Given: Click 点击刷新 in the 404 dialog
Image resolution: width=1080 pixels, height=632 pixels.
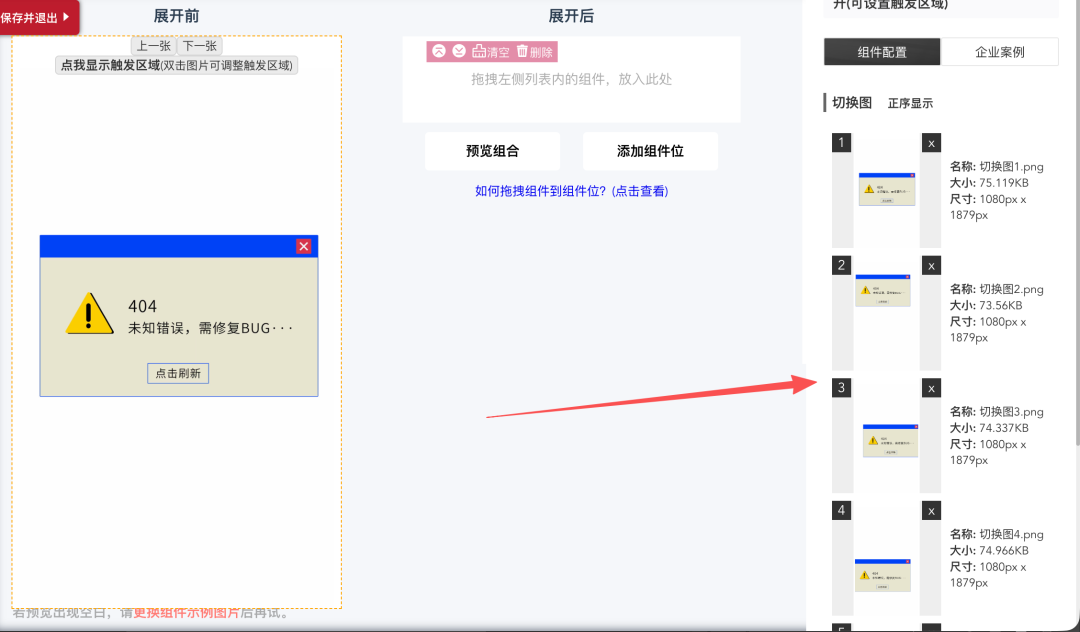Looking at the screenshot, I should click(178, 373).
